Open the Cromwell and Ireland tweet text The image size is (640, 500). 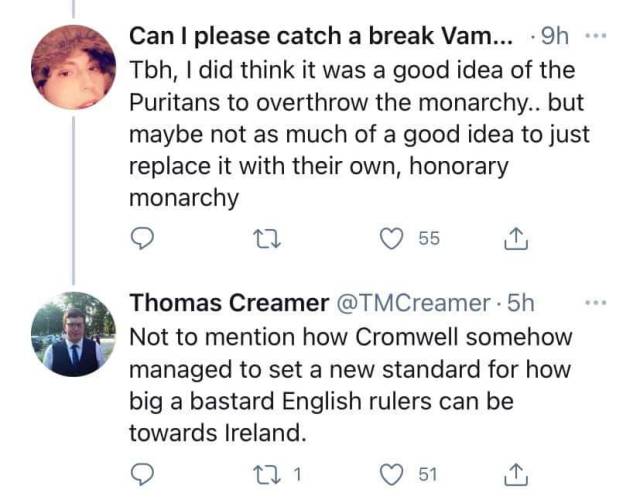pos(350,385)
